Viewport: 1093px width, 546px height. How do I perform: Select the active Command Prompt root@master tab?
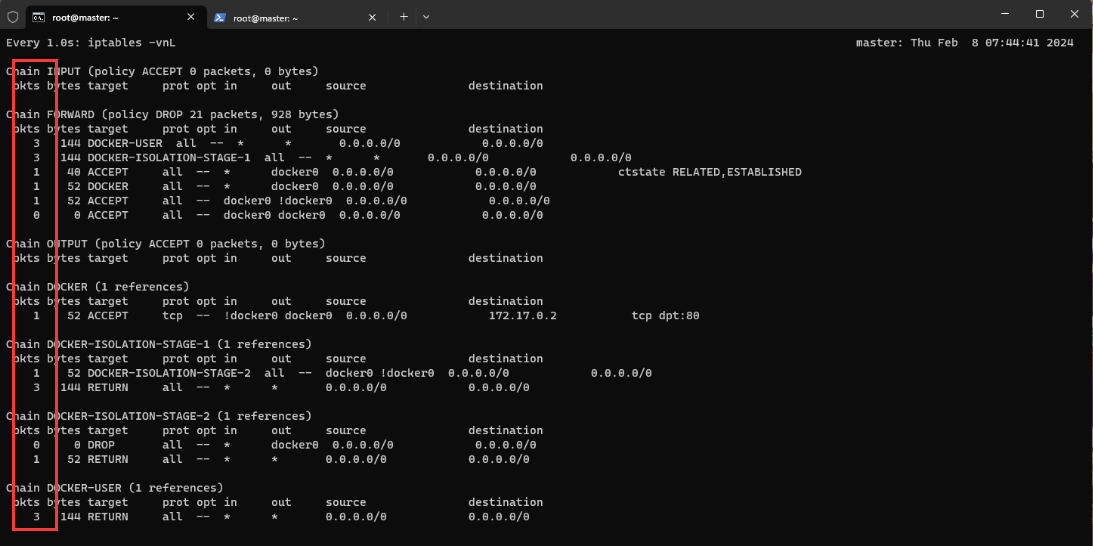(116, 17)
